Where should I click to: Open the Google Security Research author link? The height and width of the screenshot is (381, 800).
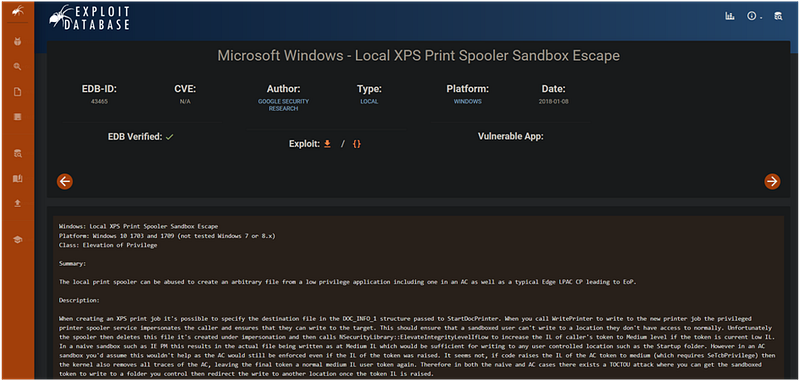tap(283, 105)
